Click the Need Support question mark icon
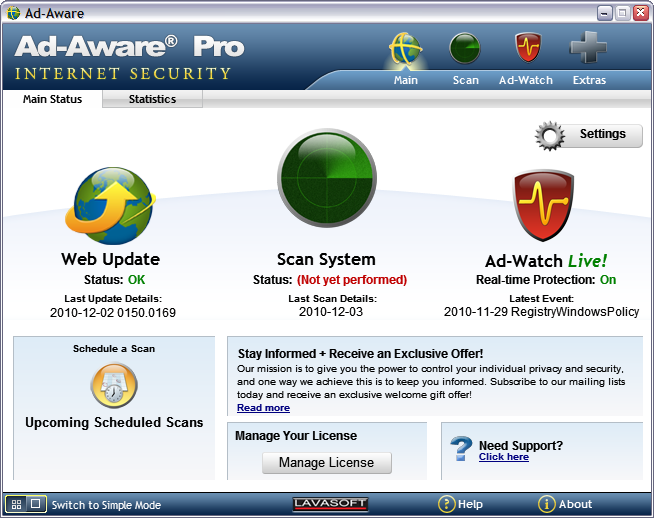The height and width of the screenshot is (518, 654). coord(461,449)
